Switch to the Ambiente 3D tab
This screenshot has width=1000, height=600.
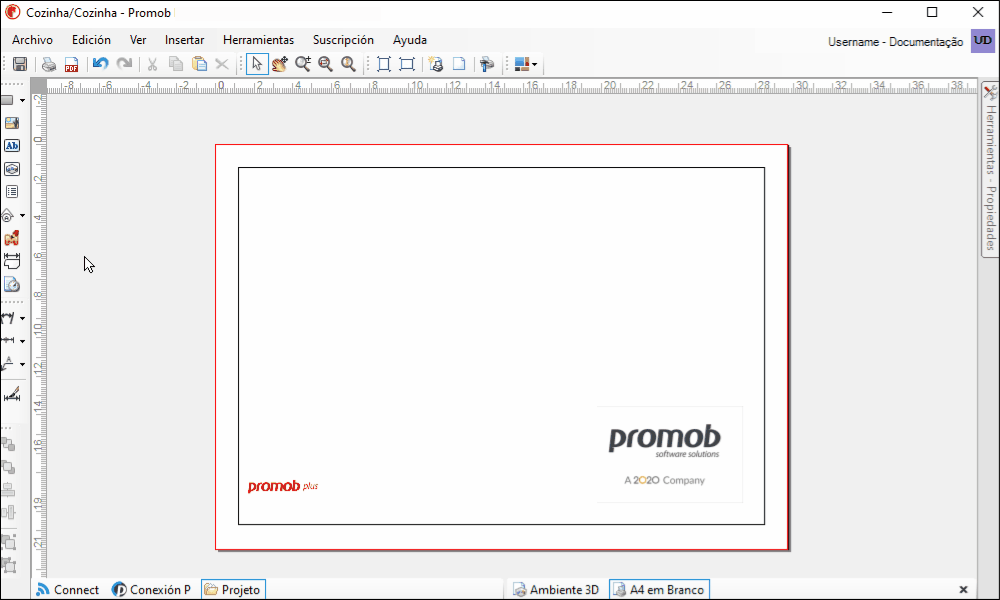(556, 590)
